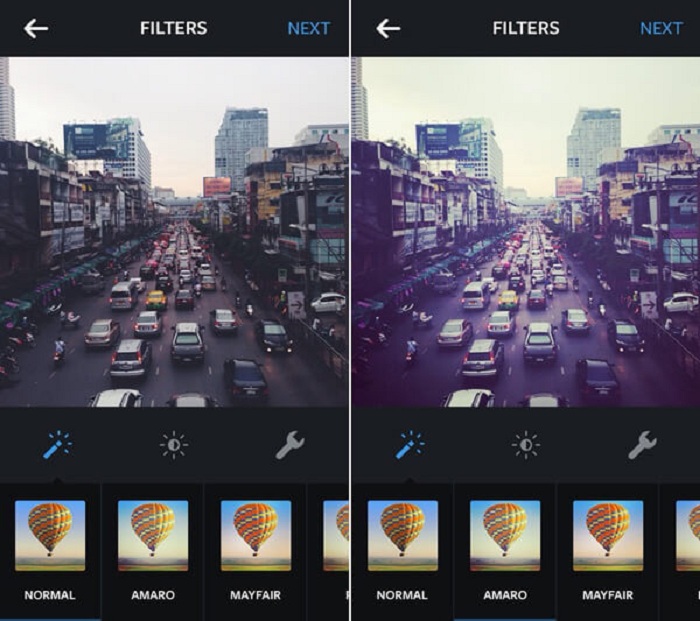Image resolution: width=700 pixels, height=621 pixels.
Task: Tap the unfiltered traffic photo preview, left screen
Action: [174, 232]
